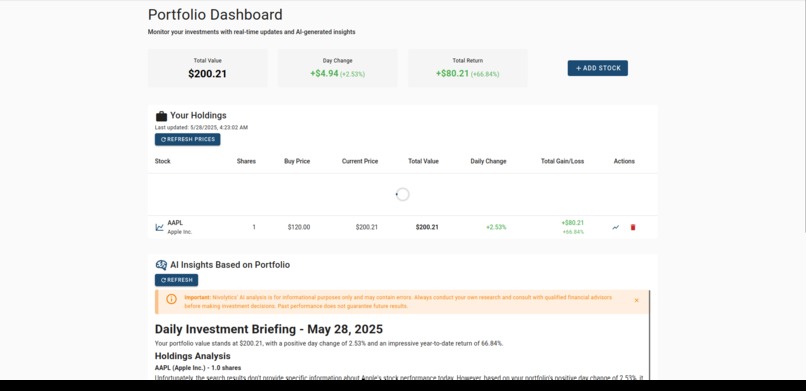Image resolution: width=806 pixels, height=391 pixels.
Task: Click the briefcase icon next to Your Holdings
Action: click(161, 116)
